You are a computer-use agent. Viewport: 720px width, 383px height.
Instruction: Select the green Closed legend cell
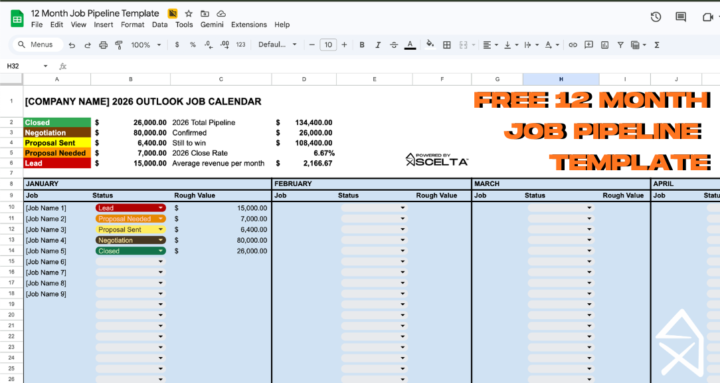pos(57,123)
